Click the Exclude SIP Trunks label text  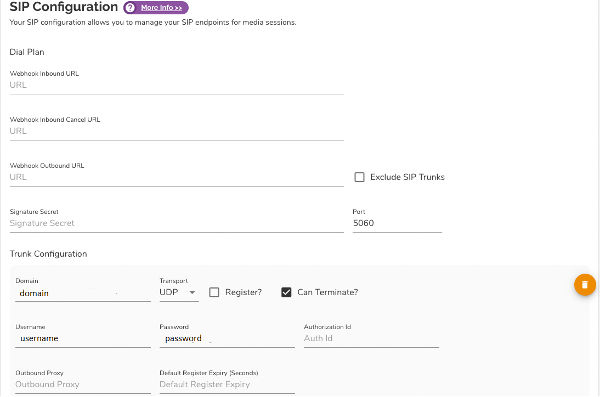[407, 177]
